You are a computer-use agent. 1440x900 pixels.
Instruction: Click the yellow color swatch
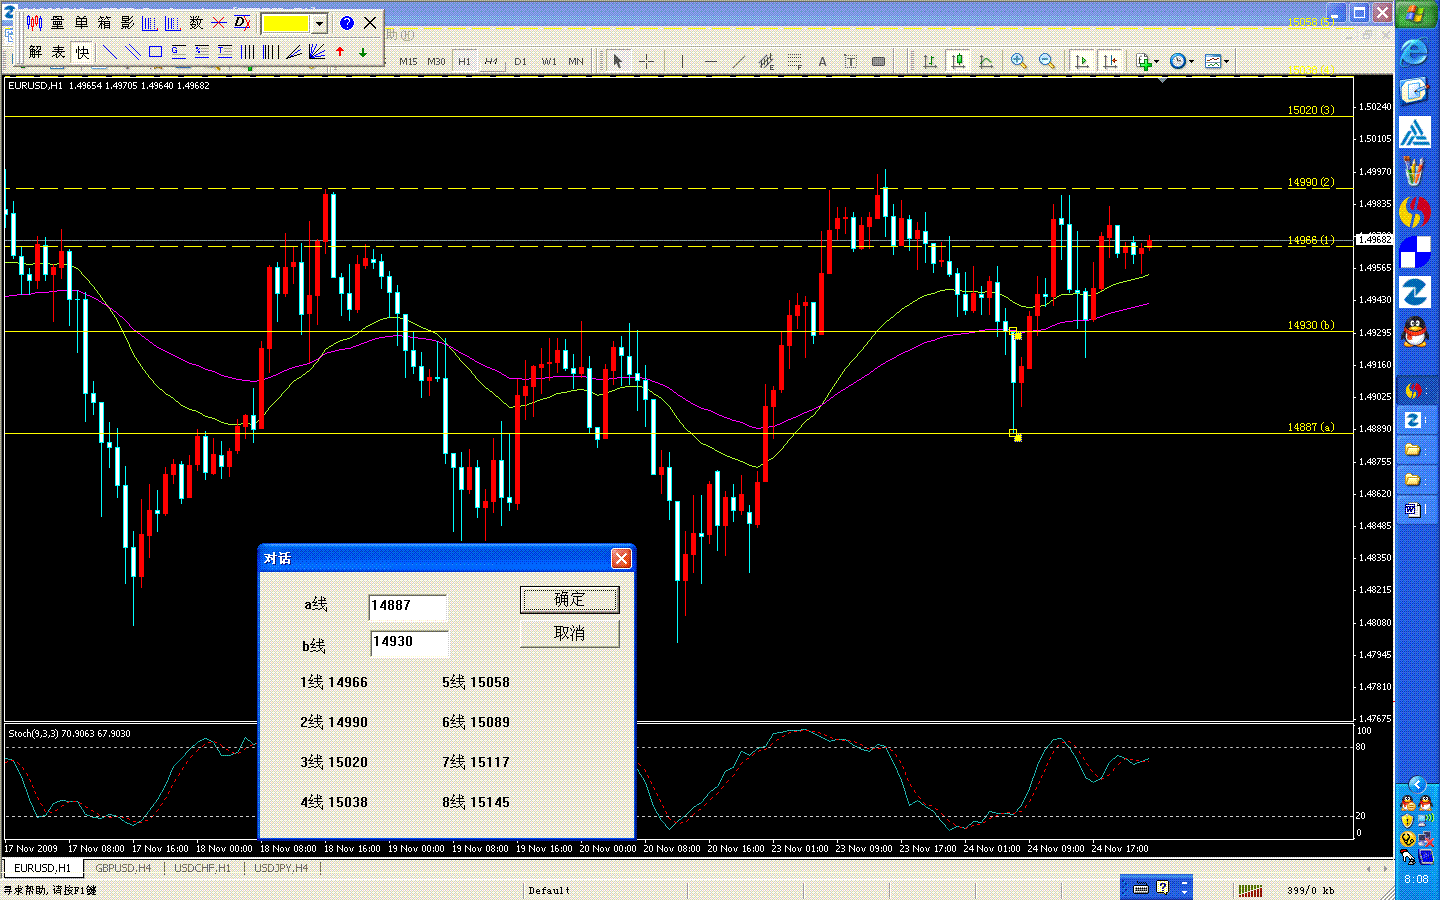(286, 23)
